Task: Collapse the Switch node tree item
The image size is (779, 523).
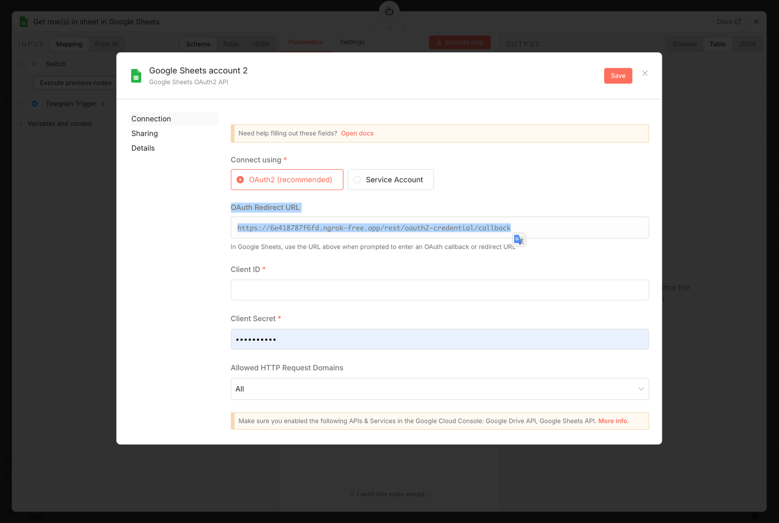Action: [21, 64]
